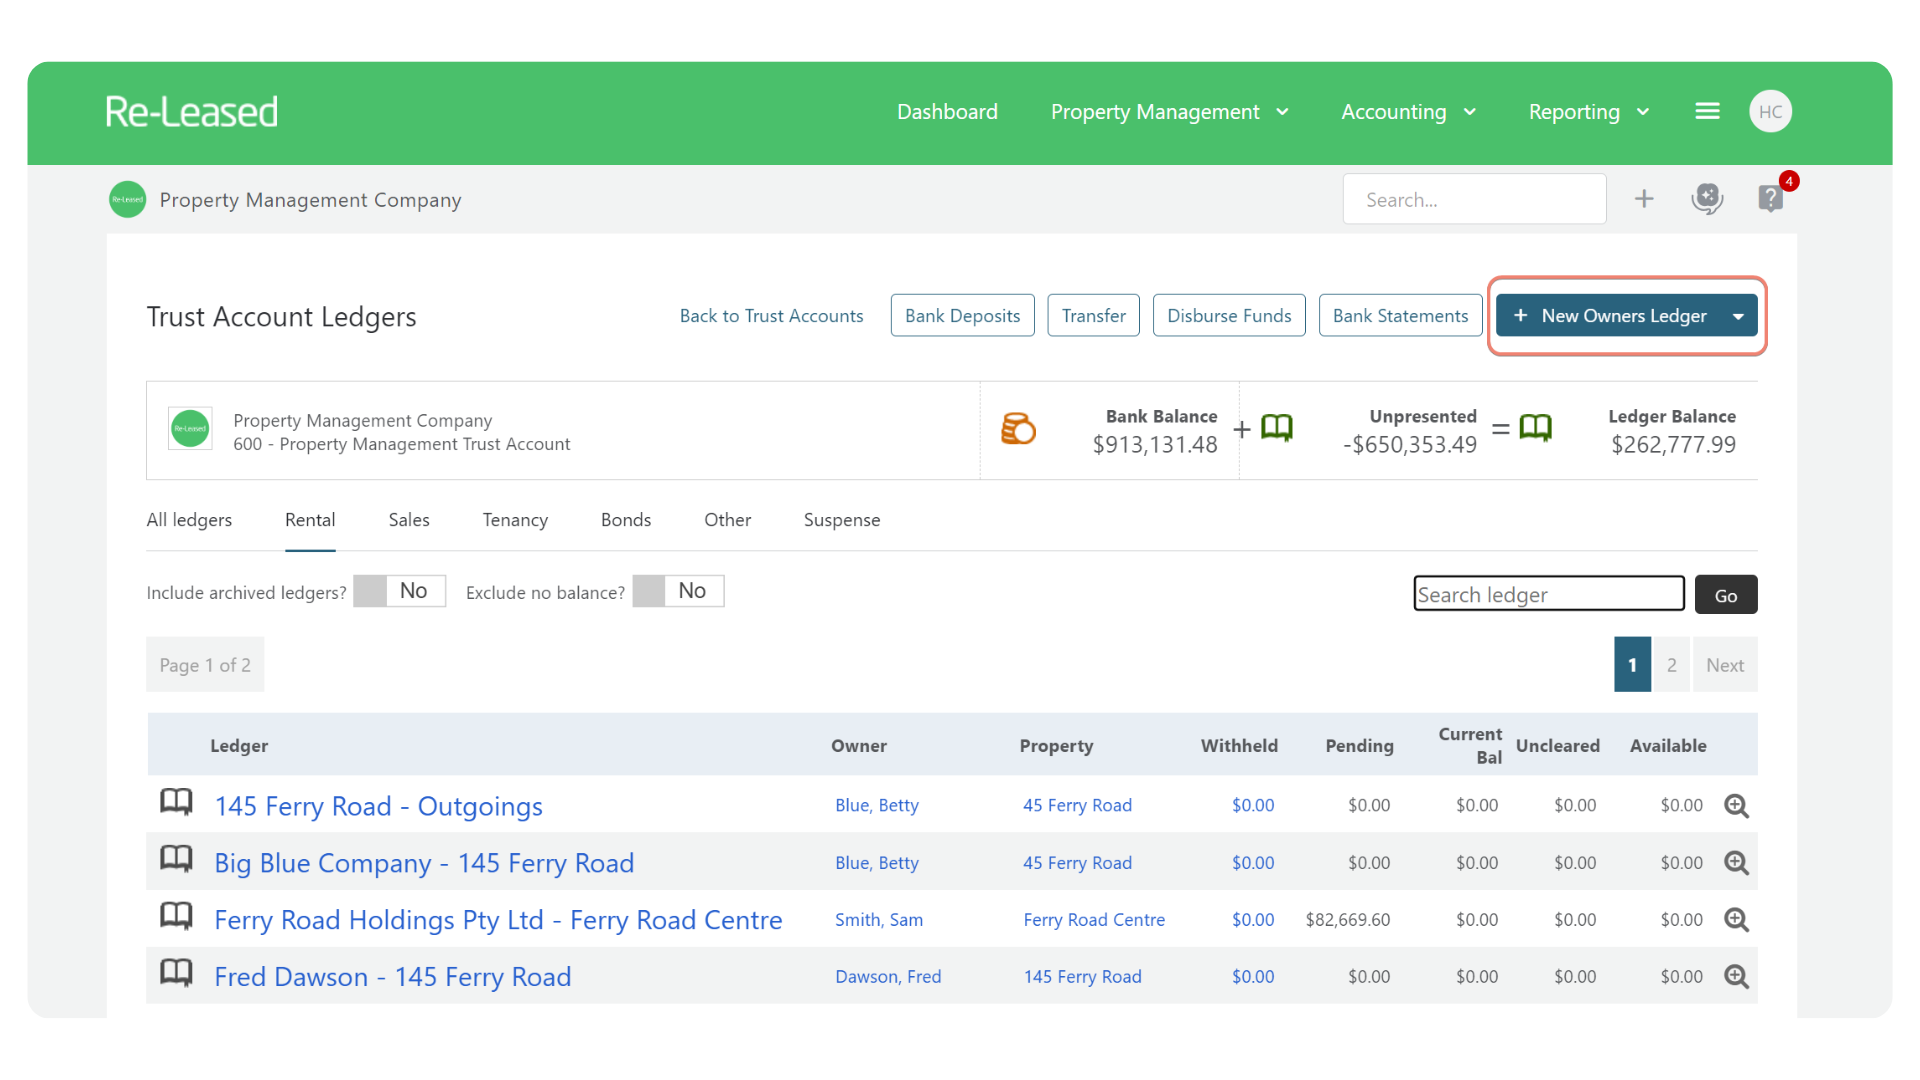This screenshot has width=1920, height=1080.
Task: Expand the Reporting menu
Action: (1587, 112)
